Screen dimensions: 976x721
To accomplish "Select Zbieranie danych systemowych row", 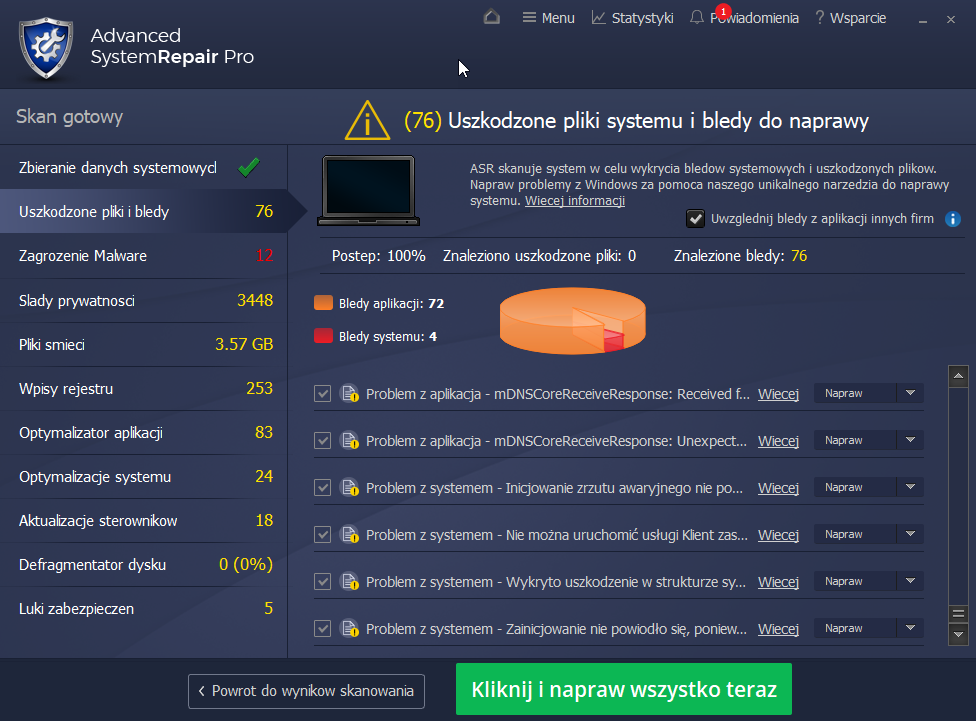I will coord(144,167).
